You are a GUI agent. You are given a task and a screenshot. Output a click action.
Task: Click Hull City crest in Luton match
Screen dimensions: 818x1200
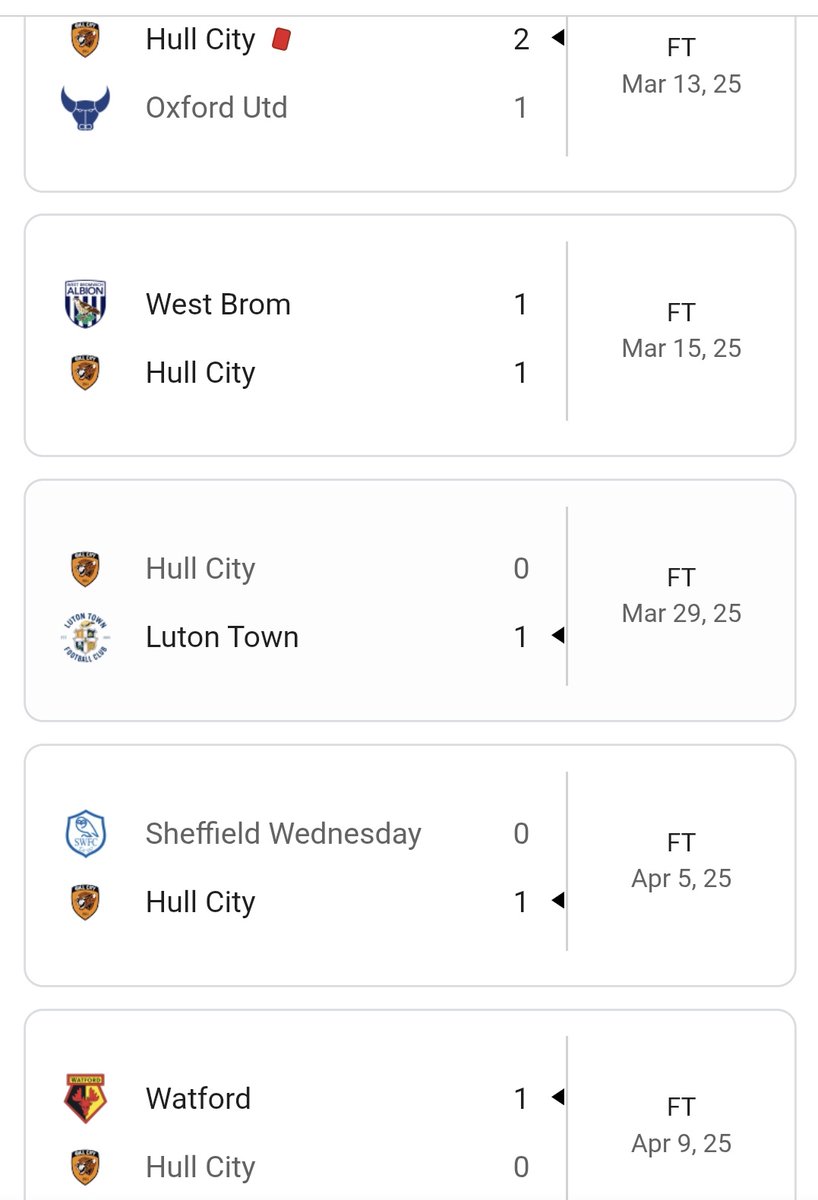click(85, 568)
